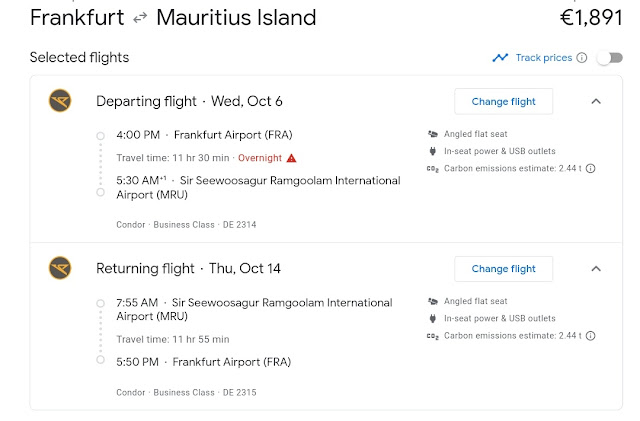
Task: Enable the Track prices toggle
Action: 608,58
